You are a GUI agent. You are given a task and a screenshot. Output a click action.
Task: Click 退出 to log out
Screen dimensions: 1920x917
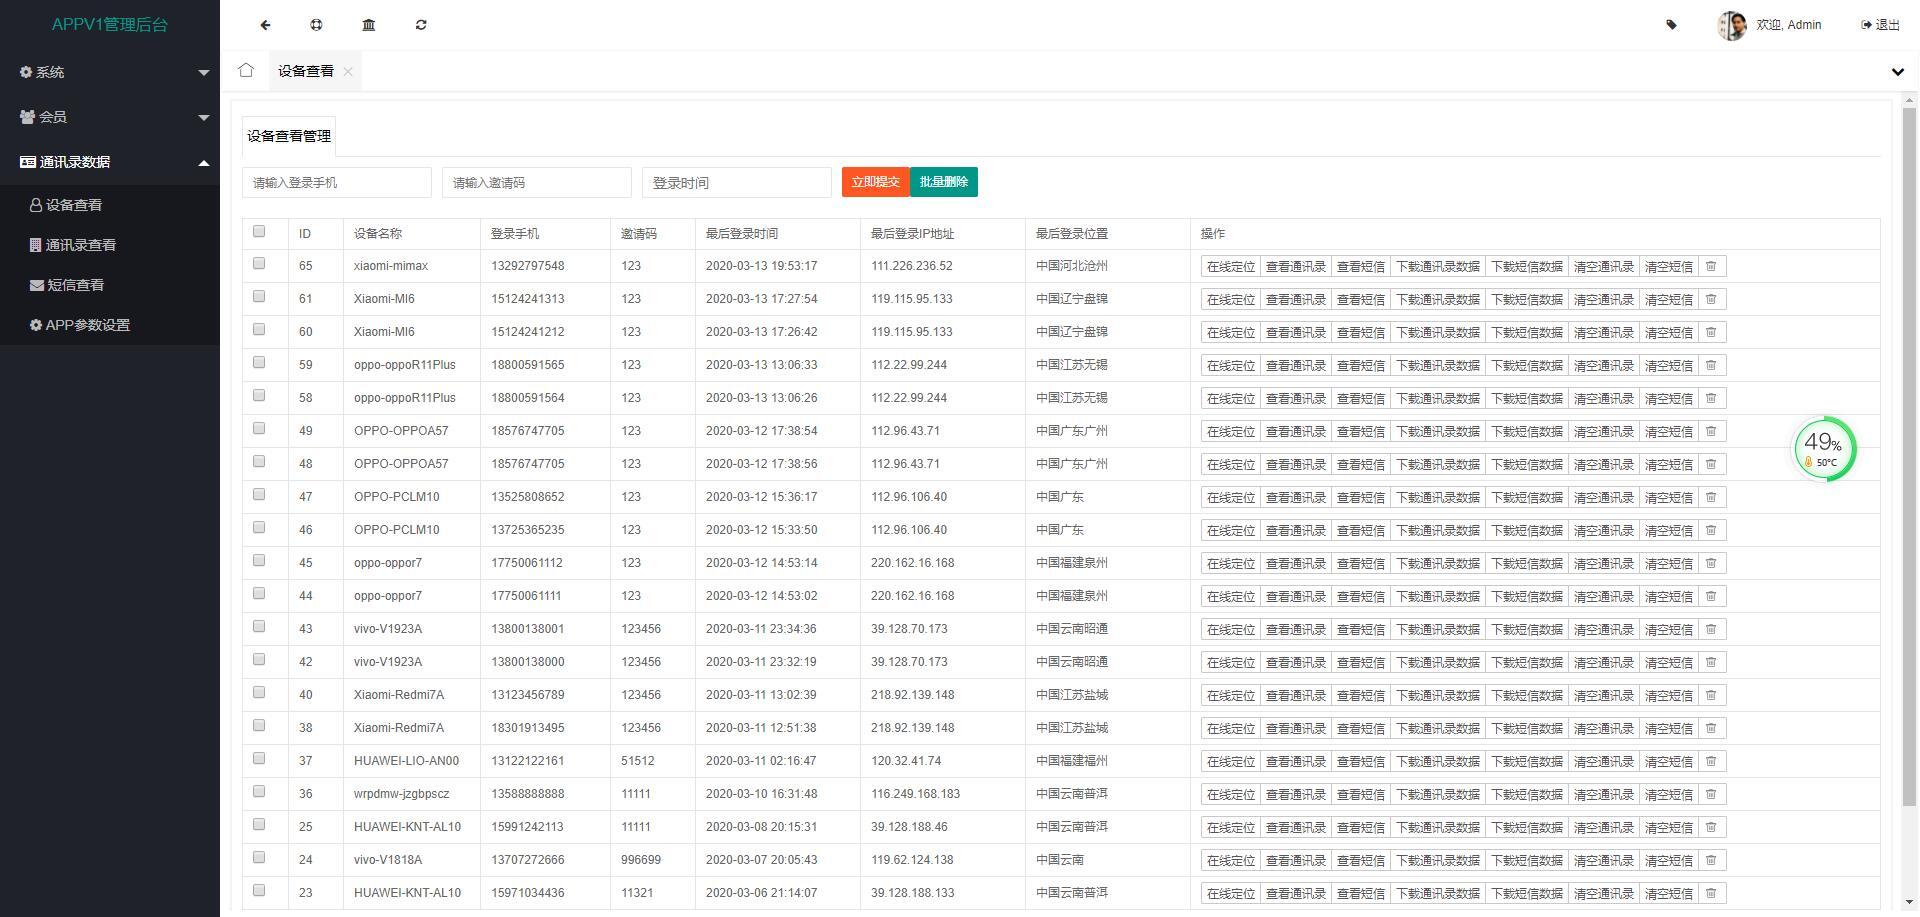1888,24
